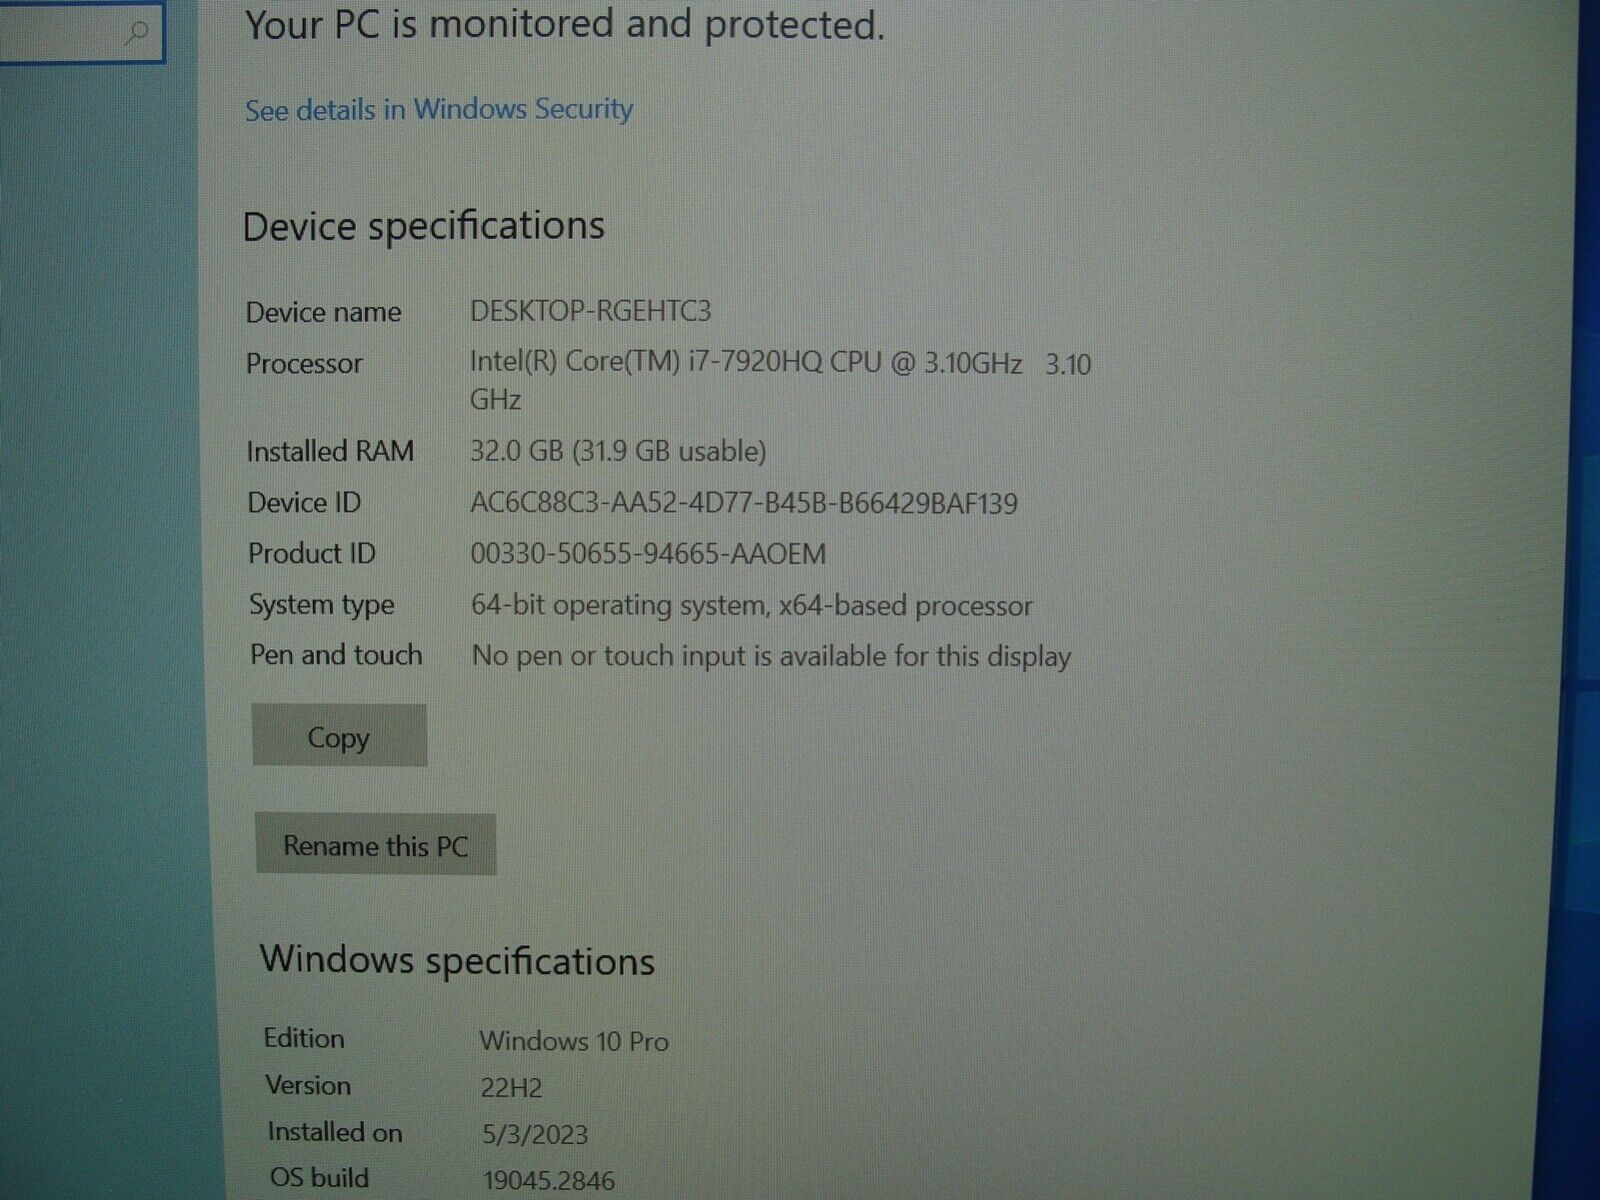The image size is (1600, 1200).
Task: Click the Installed RAM label
Action: (330, 451)
